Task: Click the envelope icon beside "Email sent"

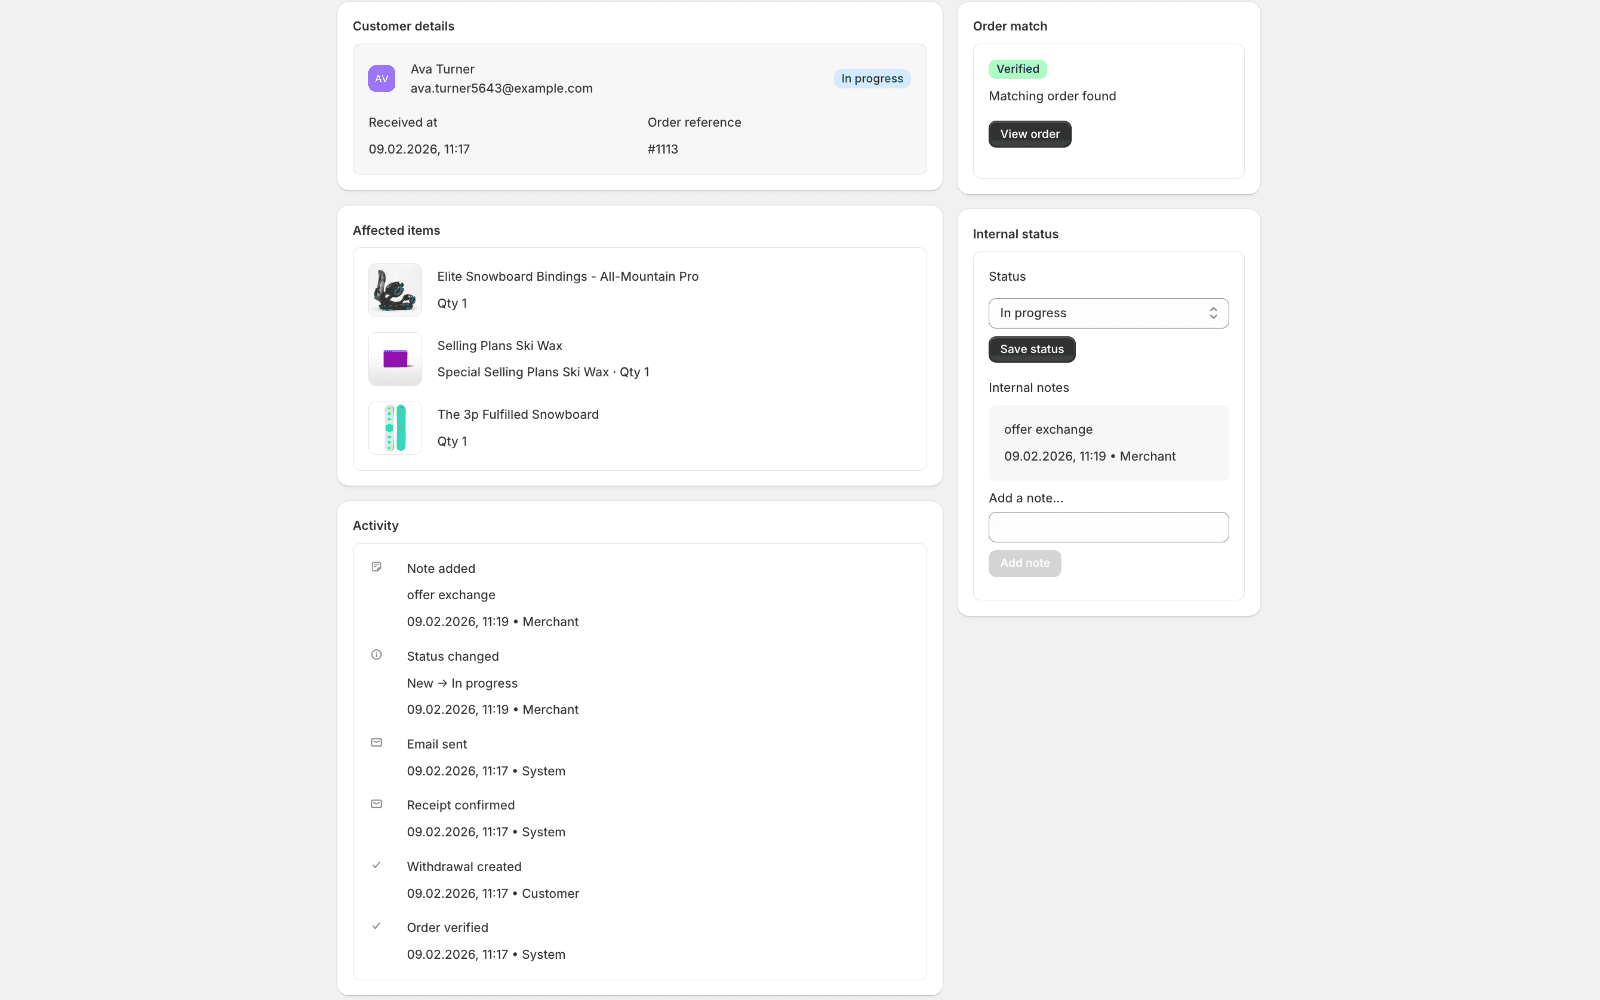Action: 376,742
